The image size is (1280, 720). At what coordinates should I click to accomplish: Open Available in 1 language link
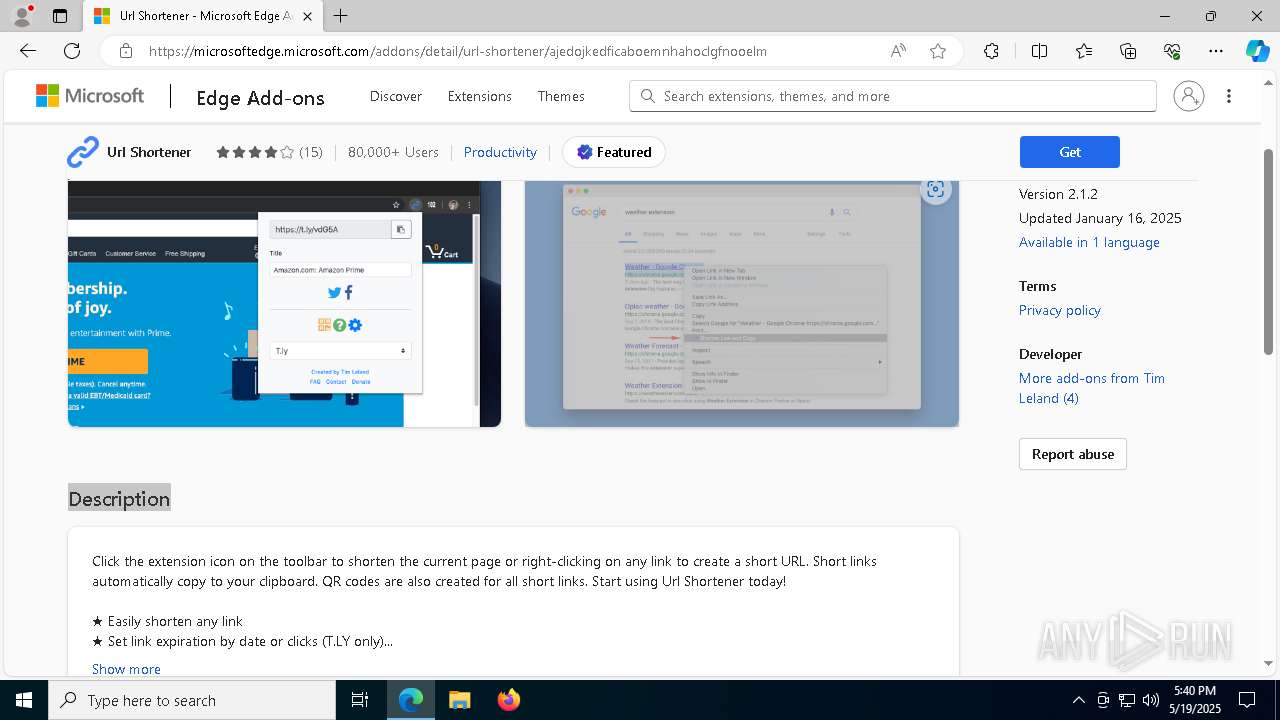(x=1089, y=242)
